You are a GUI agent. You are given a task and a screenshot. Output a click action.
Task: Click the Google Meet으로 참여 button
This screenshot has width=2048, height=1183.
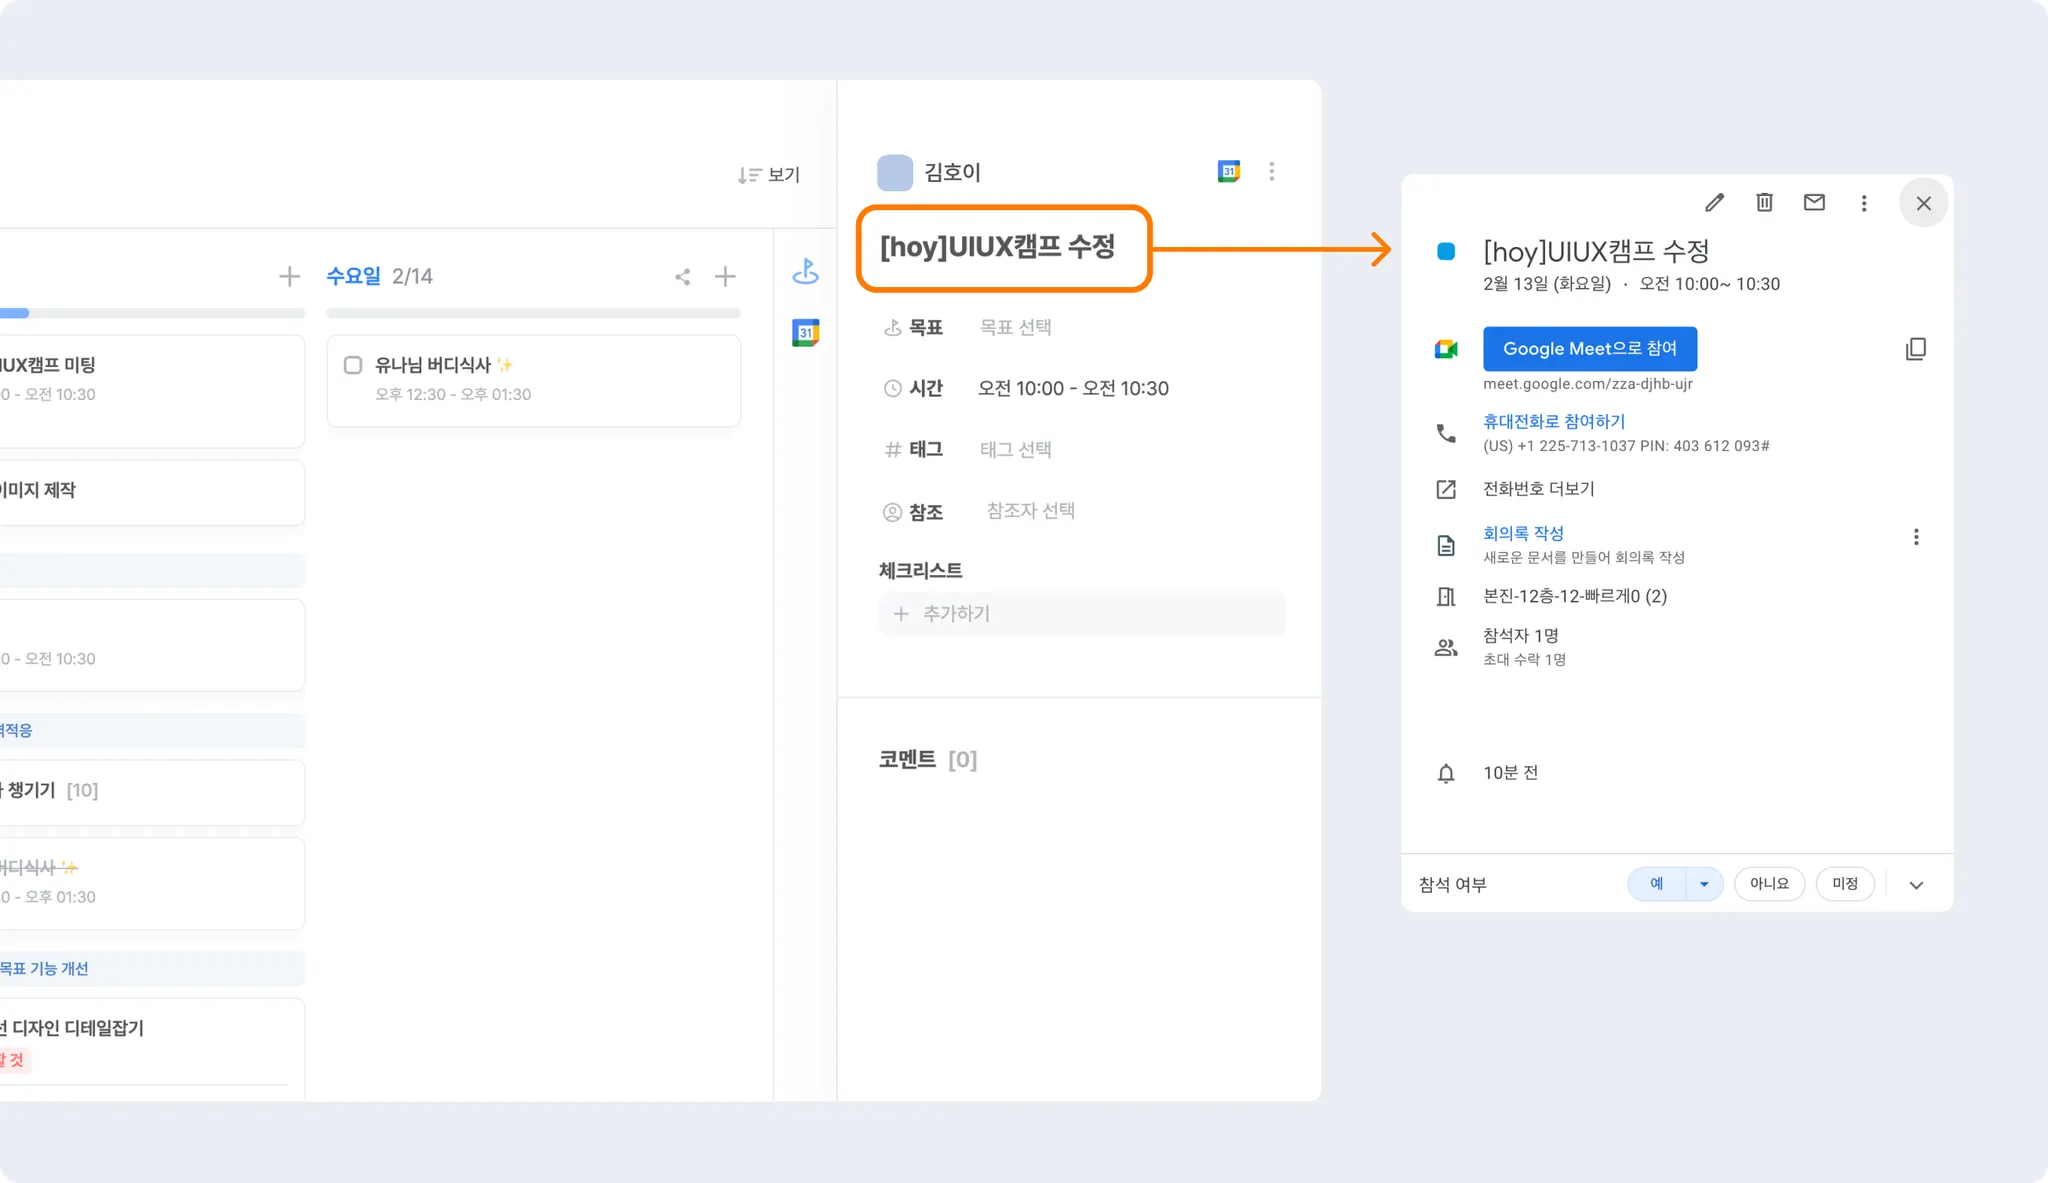pyautogui.click(x=1589, y=349)
